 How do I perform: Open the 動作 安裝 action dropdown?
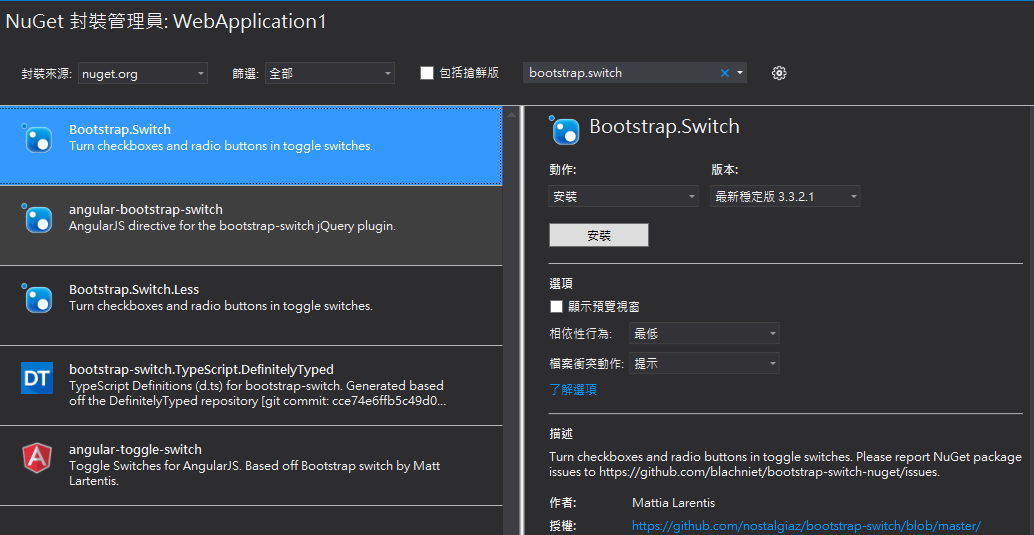624,197
